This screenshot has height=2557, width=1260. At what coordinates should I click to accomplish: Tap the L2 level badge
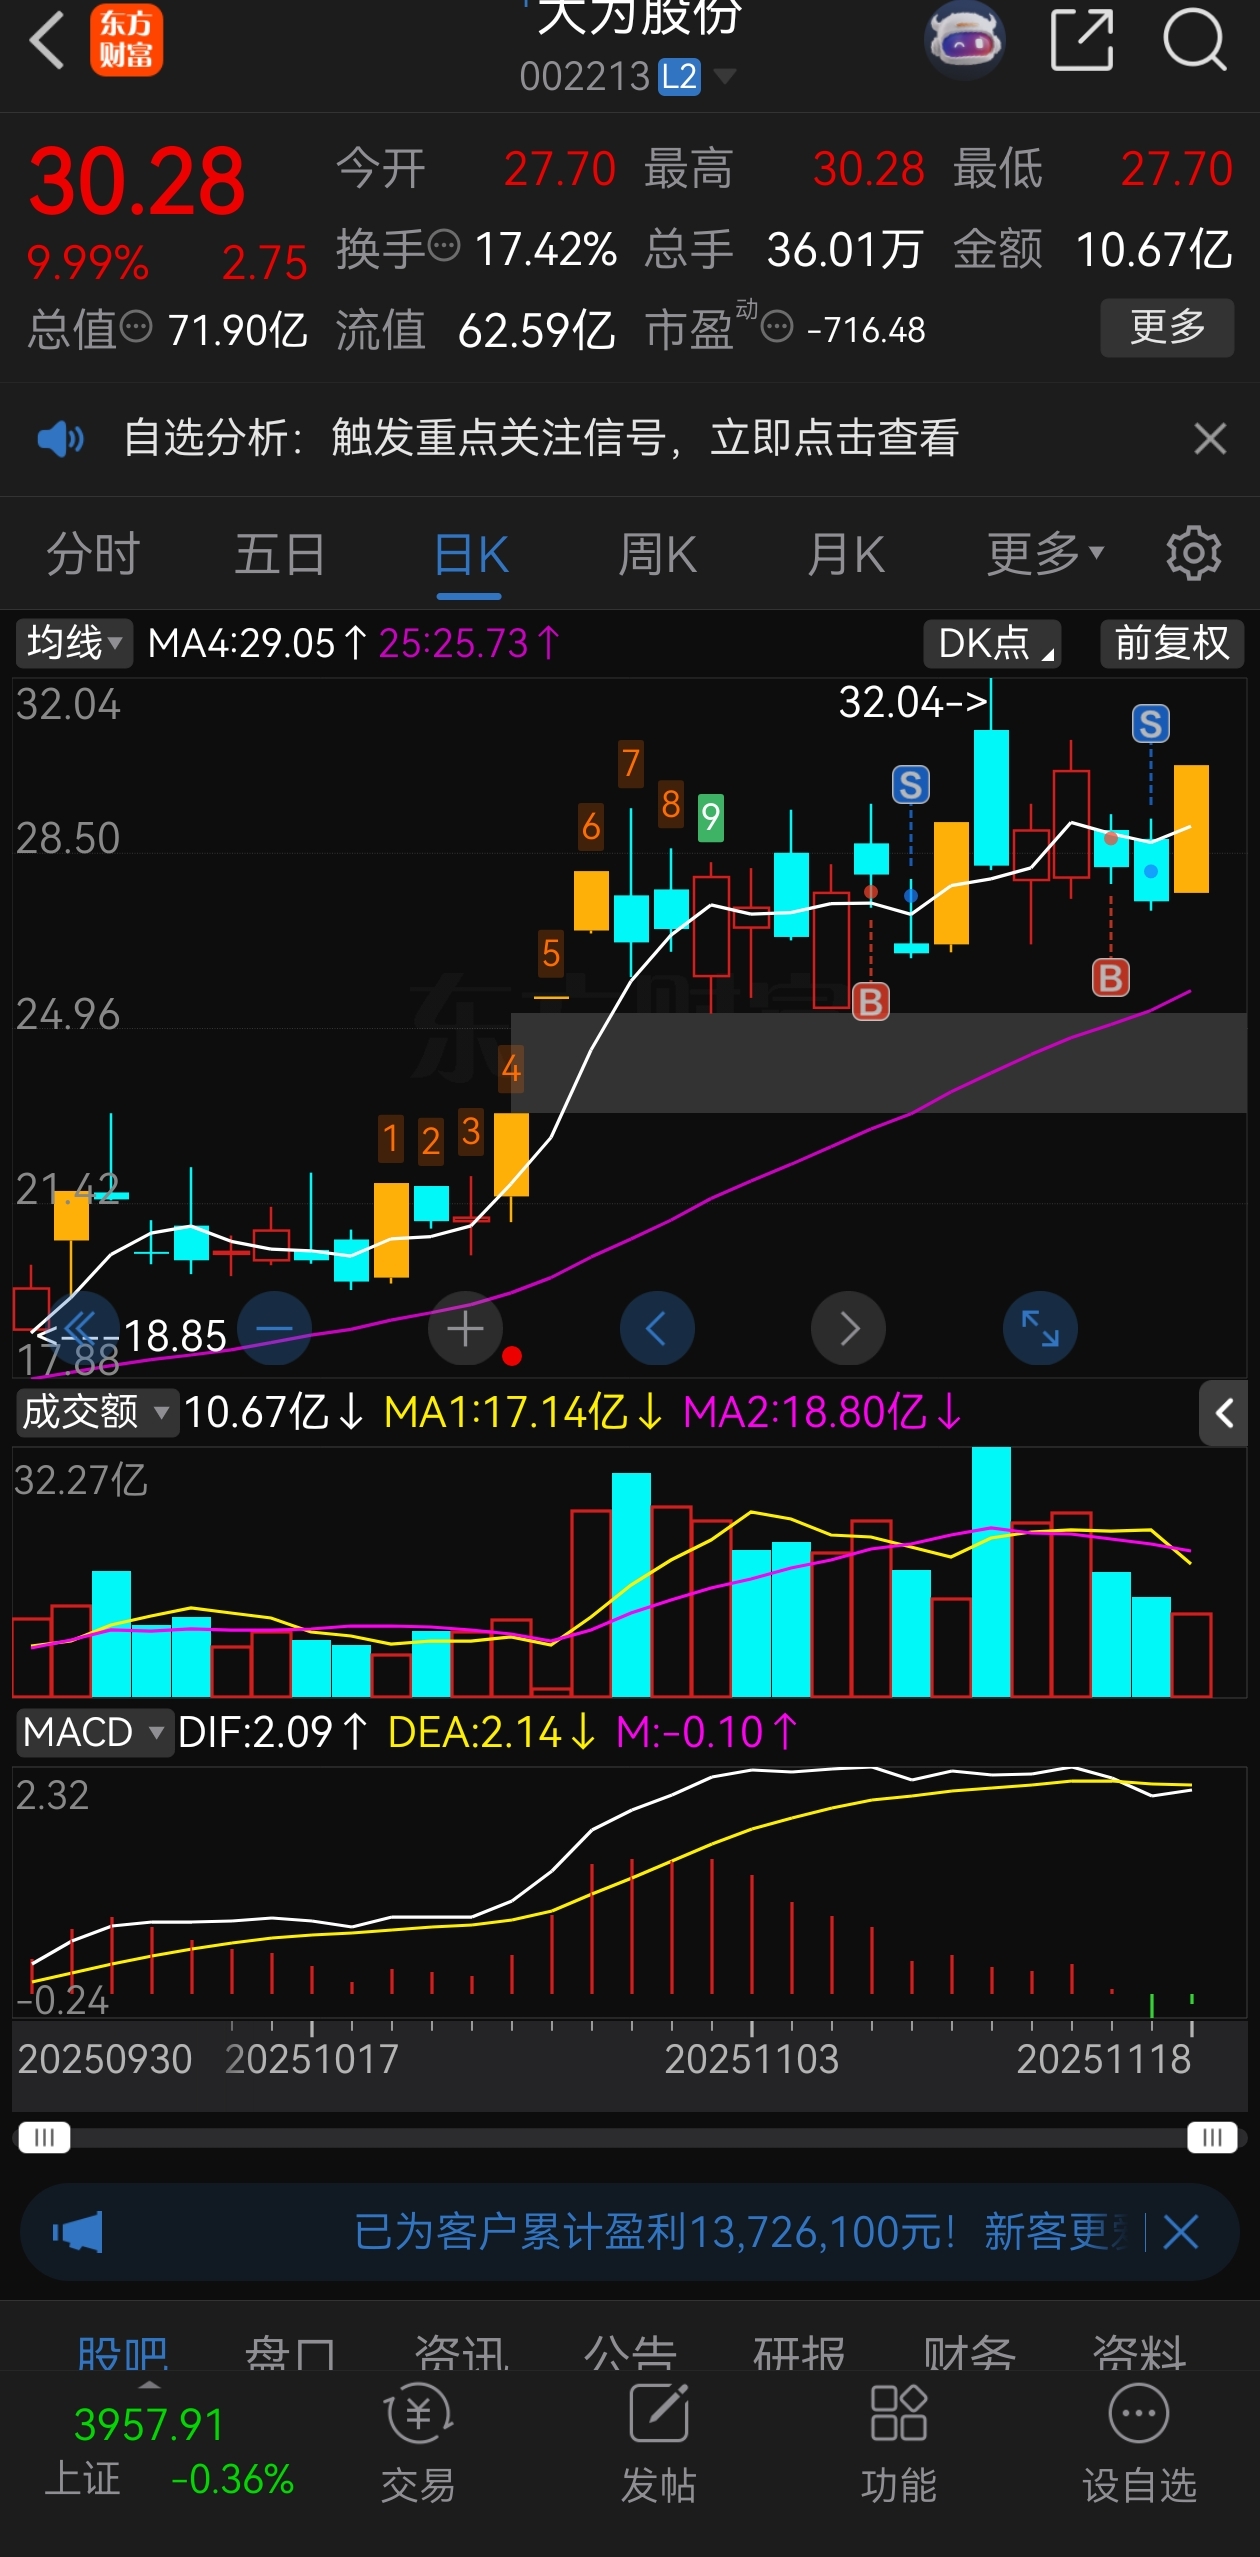pyautogui.click(x=679, y=77)
